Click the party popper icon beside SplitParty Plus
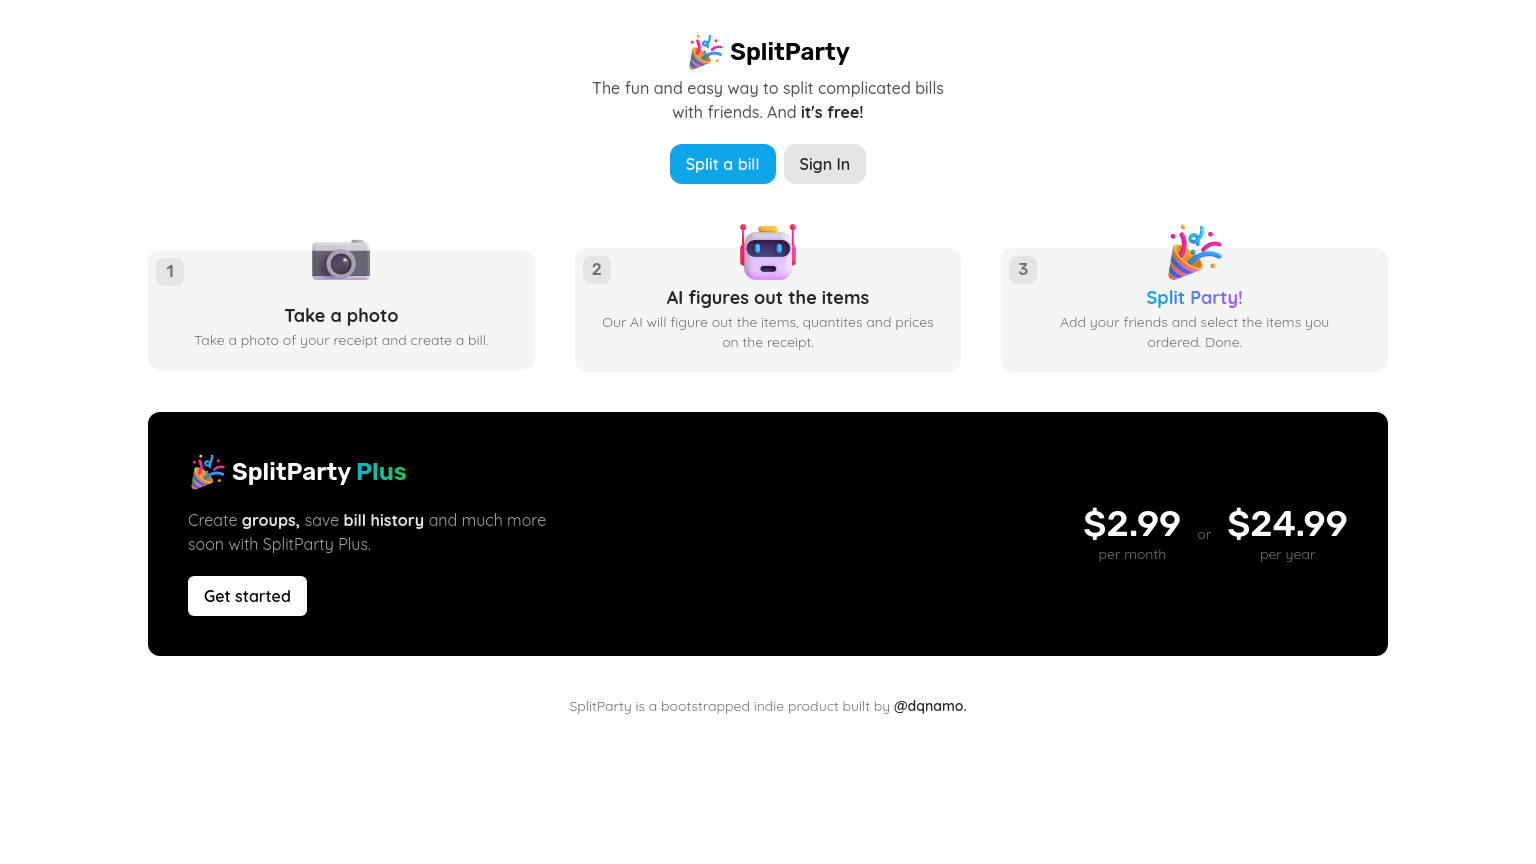The width and height of the screenshot is (1536, 864). tap(207, 472)
